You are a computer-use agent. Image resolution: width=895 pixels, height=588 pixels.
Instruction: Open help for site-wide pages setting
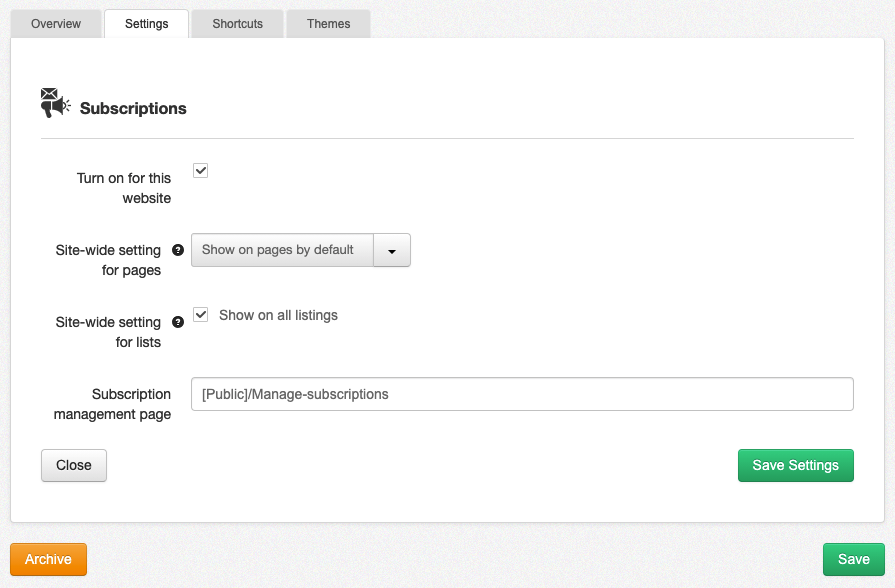pos(178,251)
